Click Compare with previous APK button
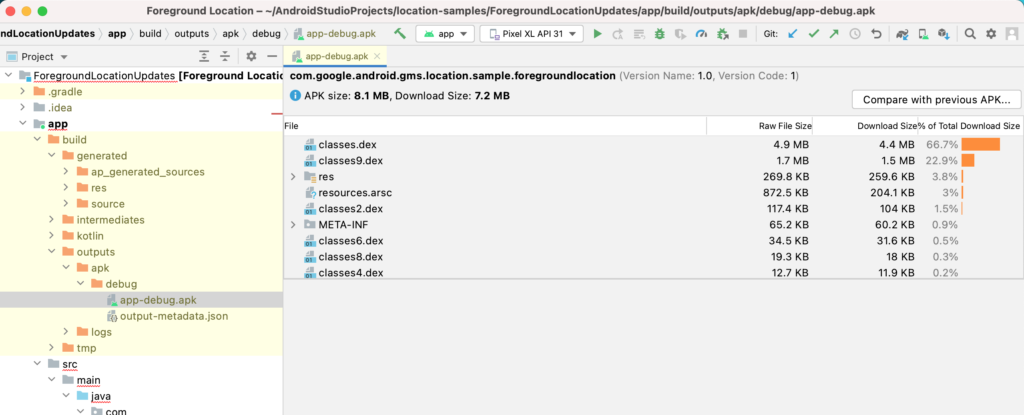This screenshot has height=415, width=1024. [936, 100]
